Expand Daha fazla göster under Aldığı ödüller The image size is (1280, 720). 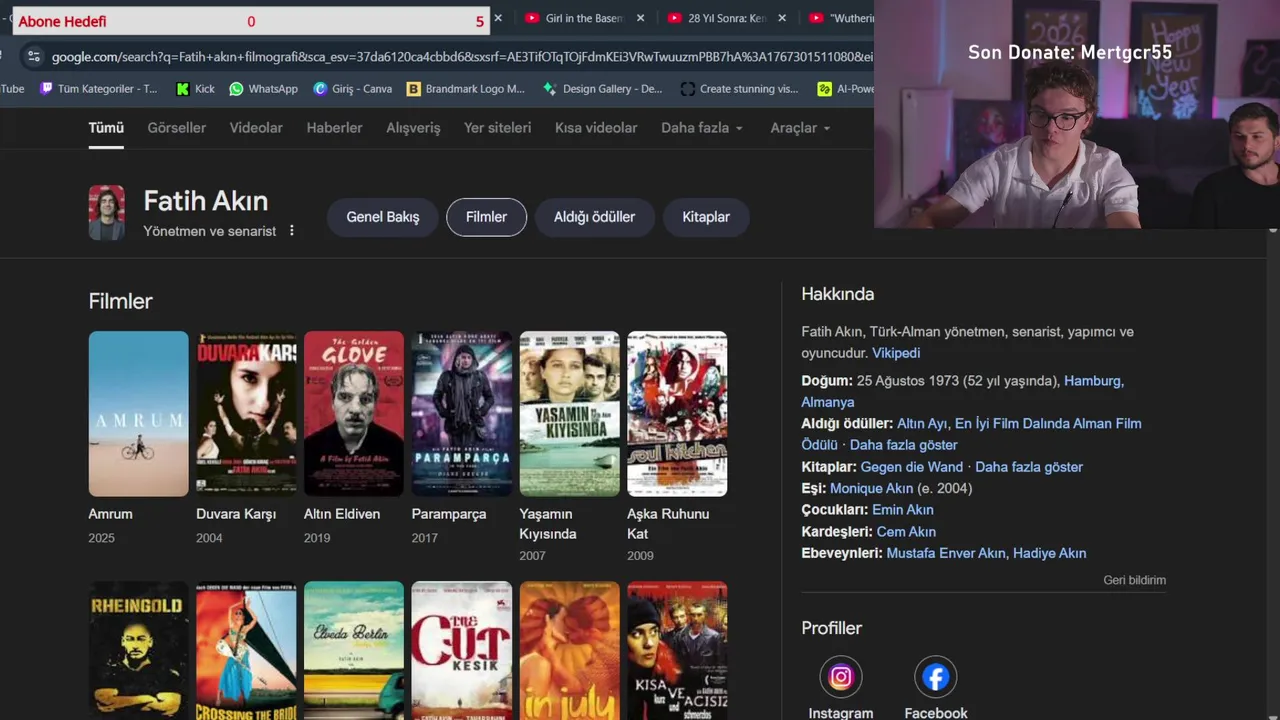coord(904,445)
